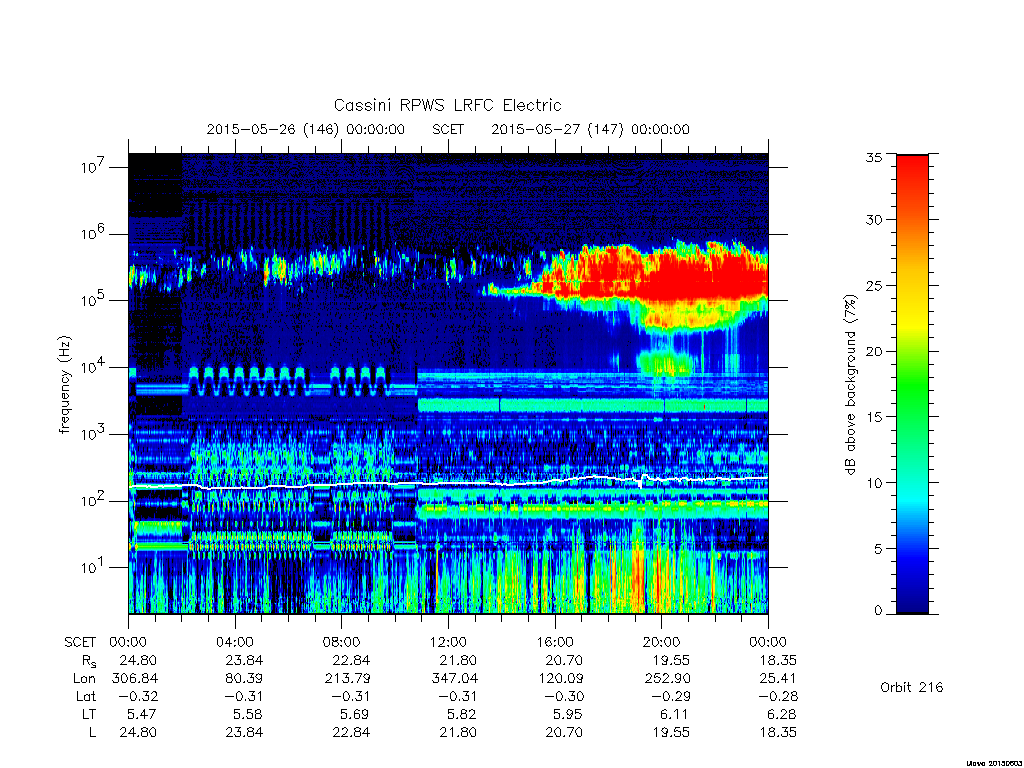The height and width of the screenshot is (768, 1024).
Task: Click the white trace line across the spectrogram
Action: click(x=448, y=484)
